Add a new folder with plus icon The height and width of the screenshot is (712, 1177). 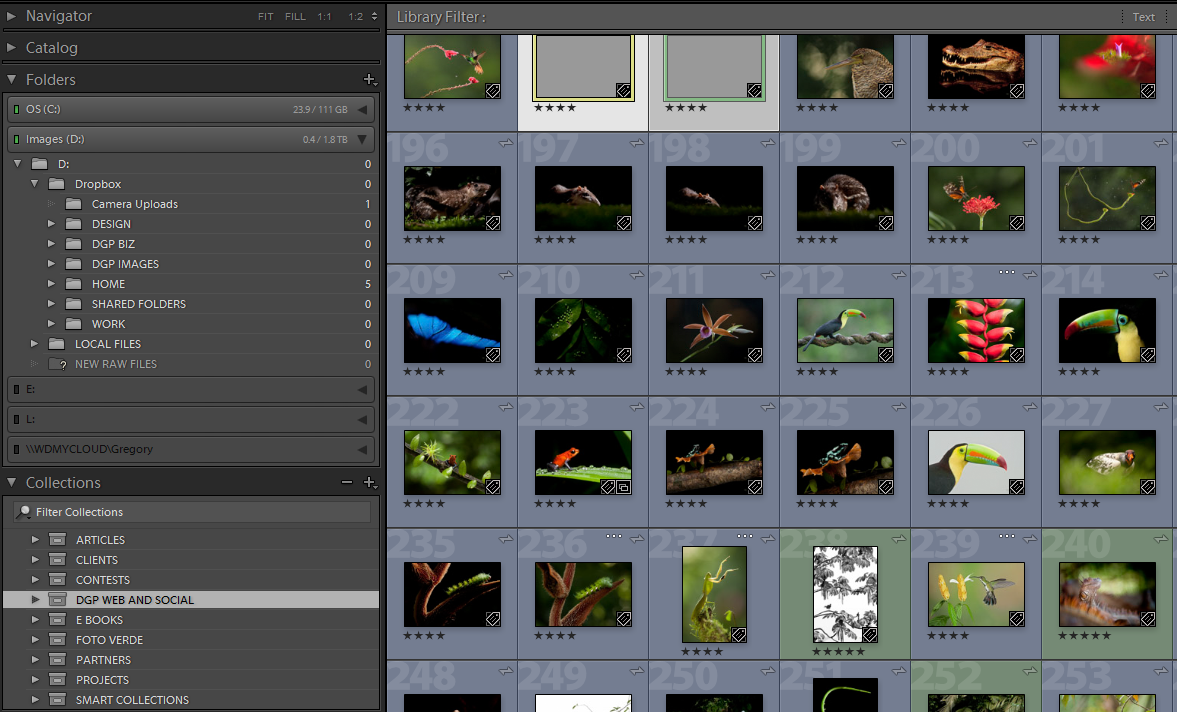pyautogui.click(x=369, y=79)
